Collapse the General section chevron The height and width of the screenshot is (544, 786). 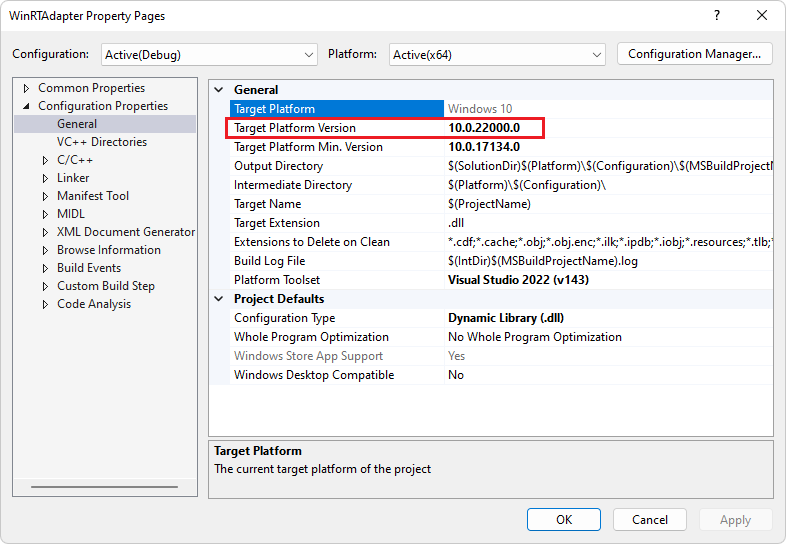click(219, 90)
